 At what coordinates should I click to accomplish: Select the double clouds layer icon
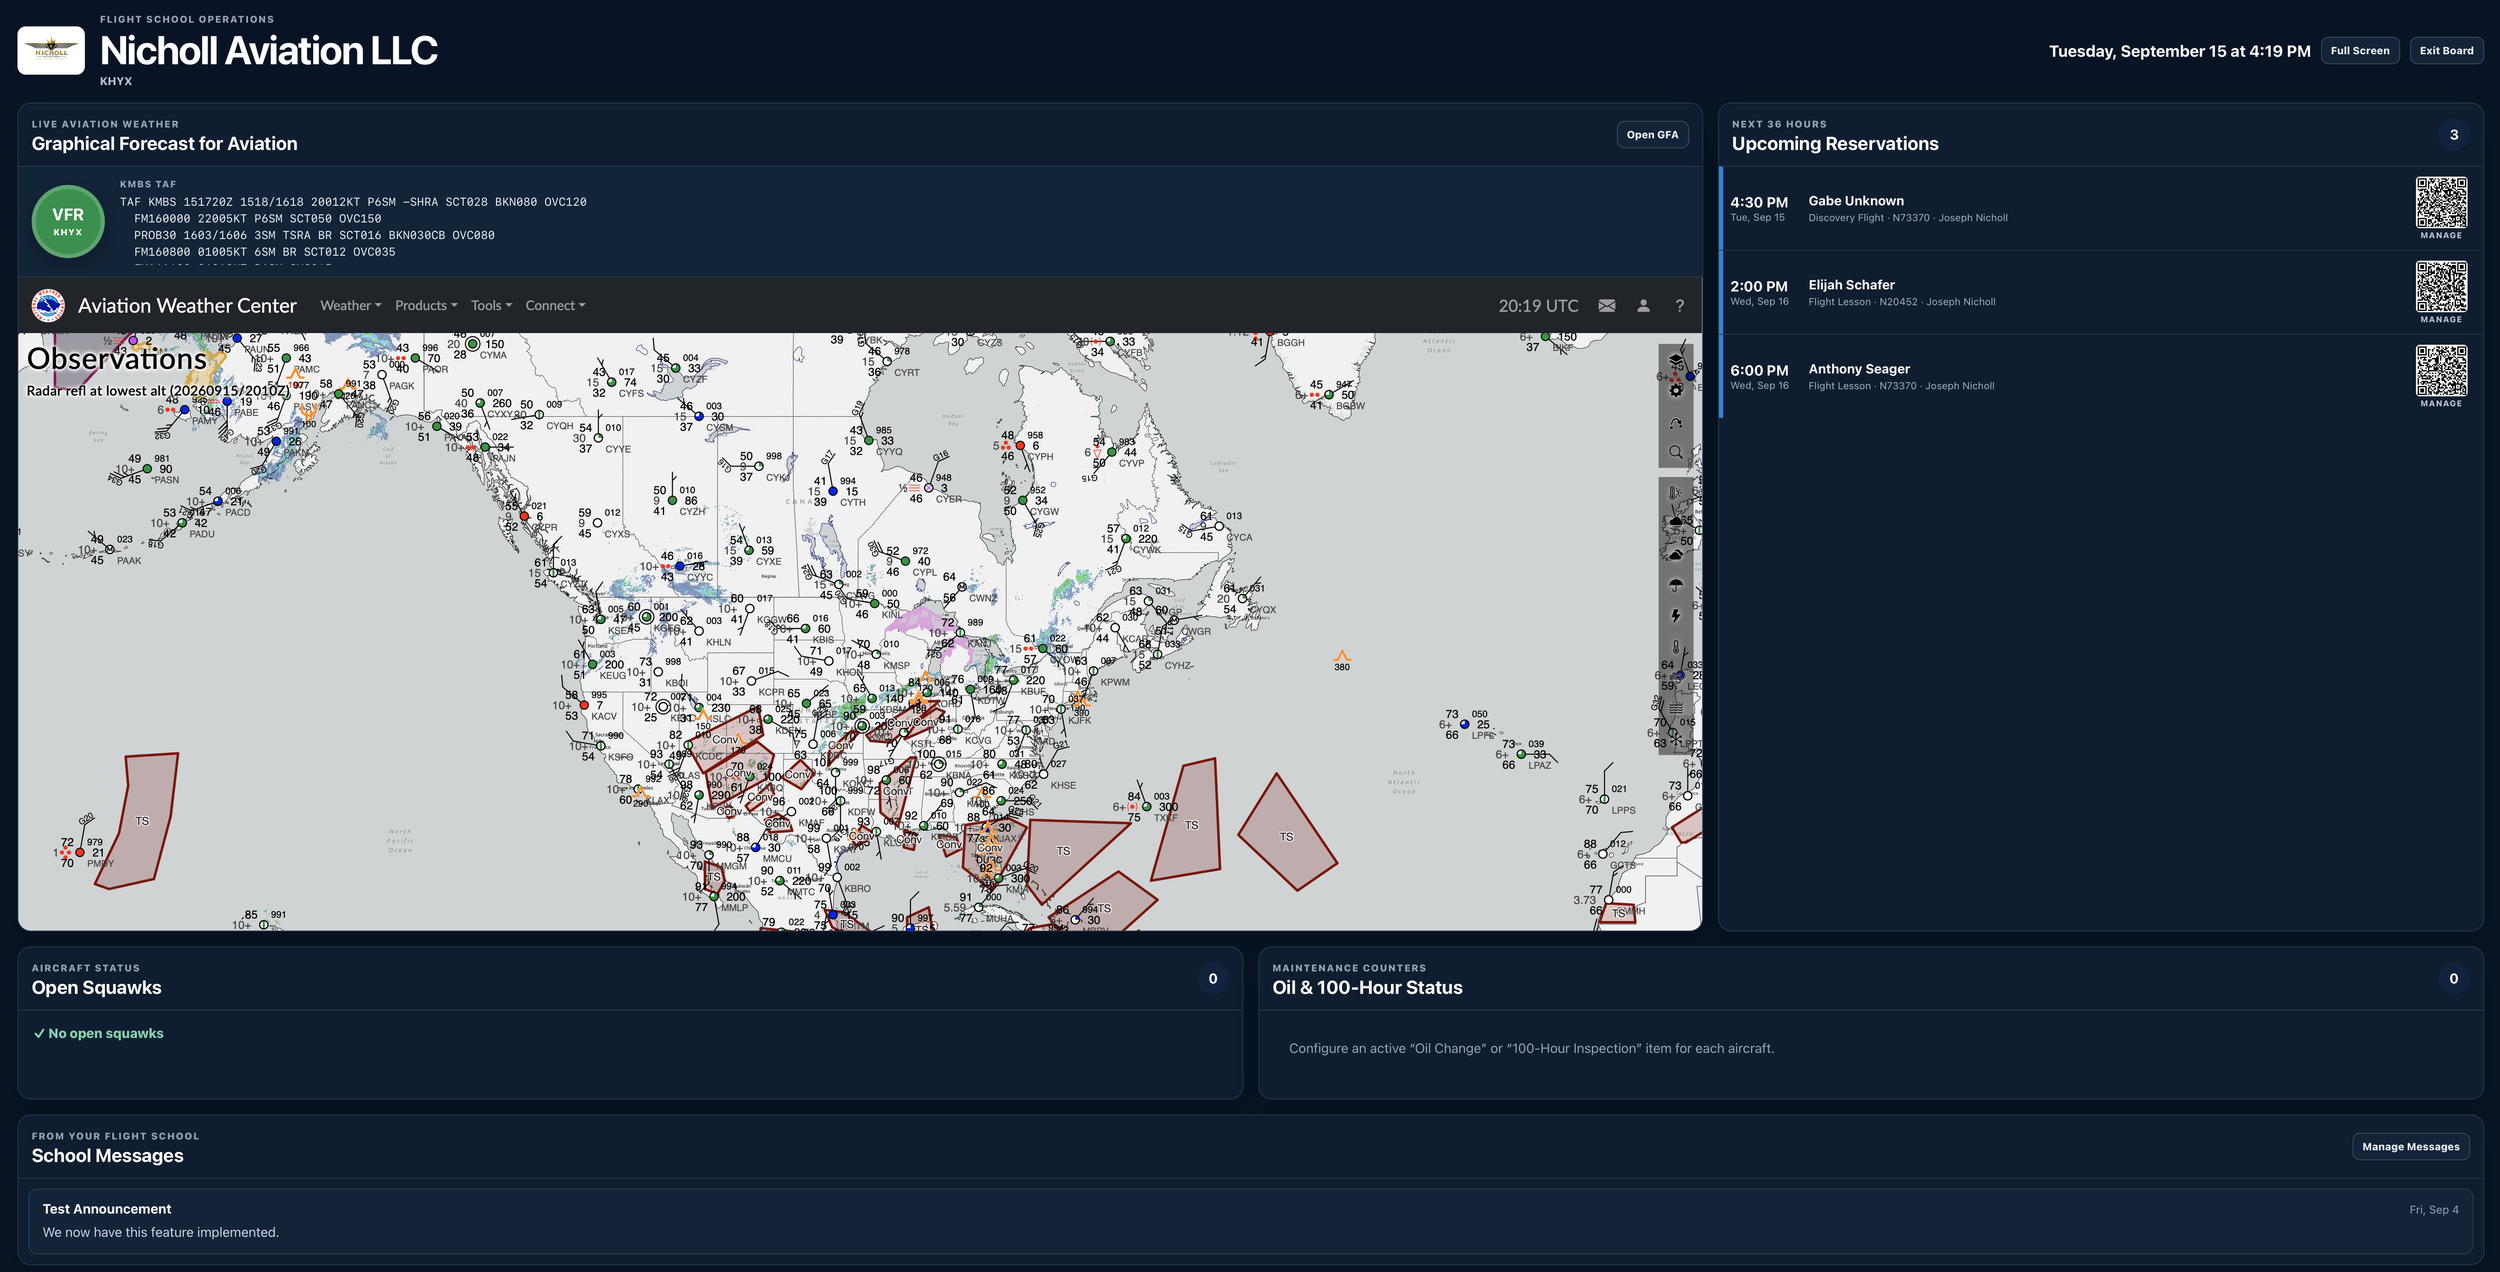coord(1676,553)
